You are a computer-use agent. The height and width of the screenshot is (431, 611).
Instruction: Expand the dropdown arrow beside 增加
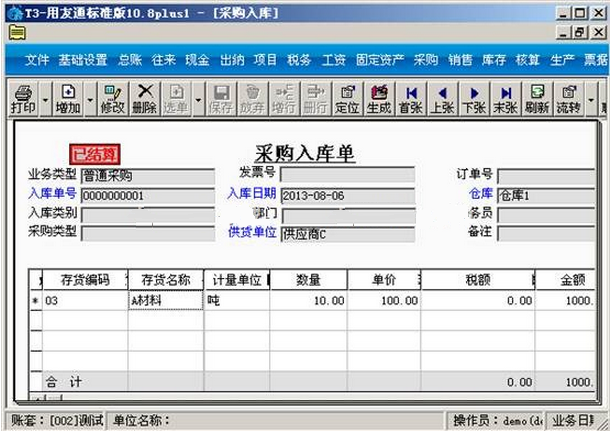(91, 99)
